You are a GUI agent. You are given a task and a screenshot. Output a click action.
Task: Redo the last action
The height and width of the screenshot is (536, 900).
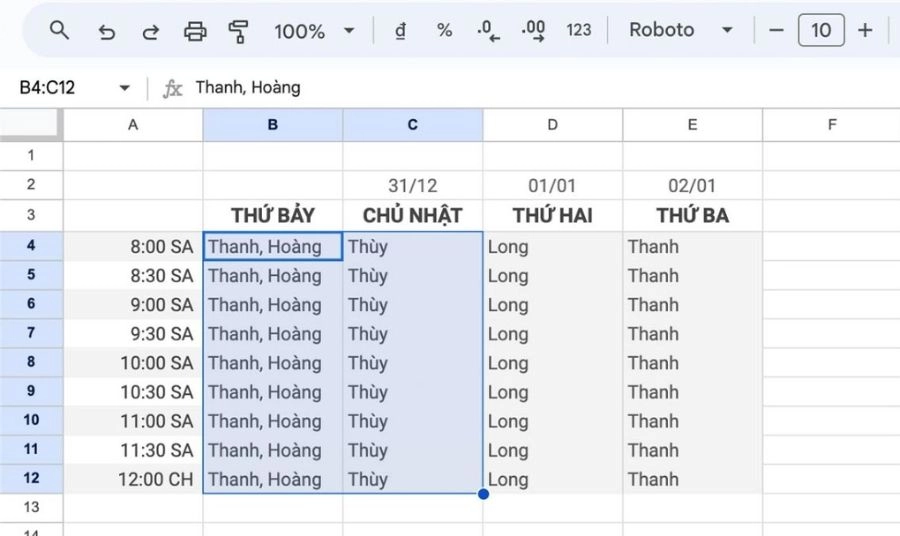point(151,31)
